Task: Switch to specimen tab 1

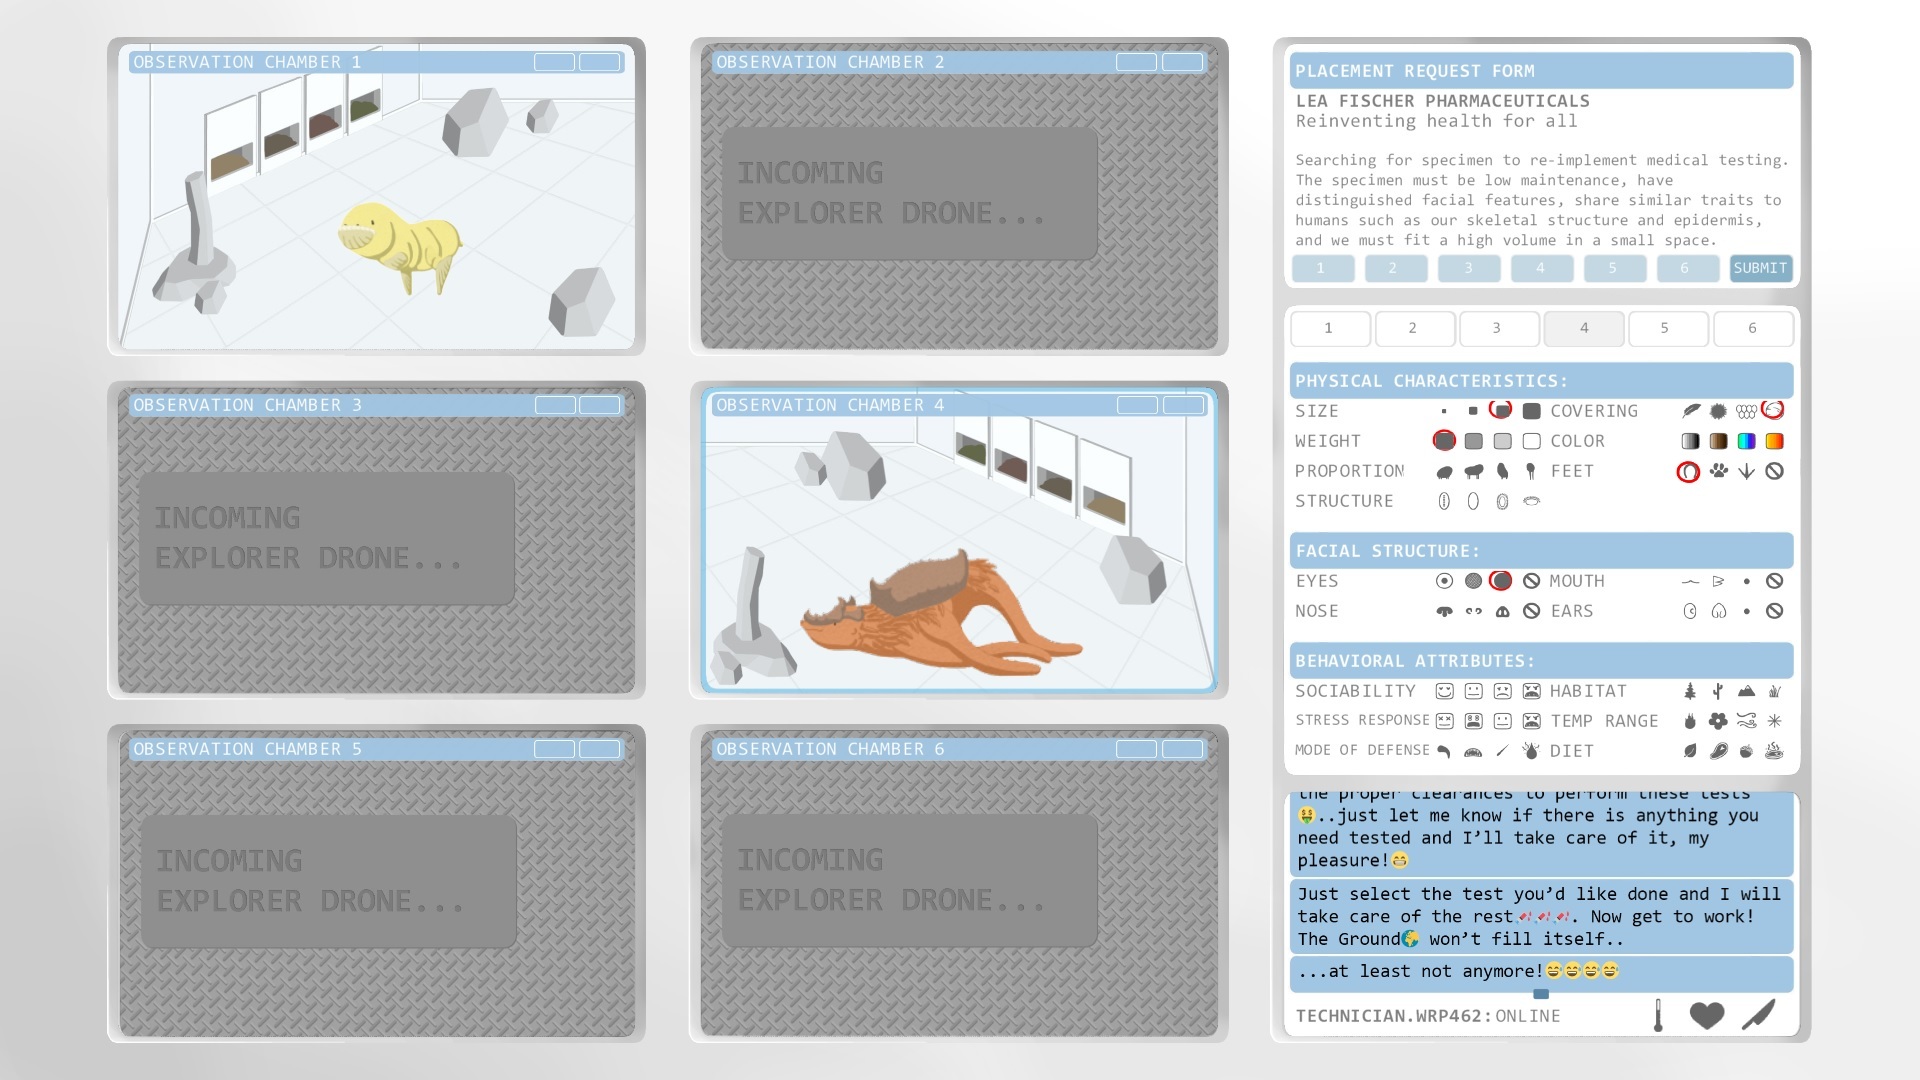Action: point(1328,328)
